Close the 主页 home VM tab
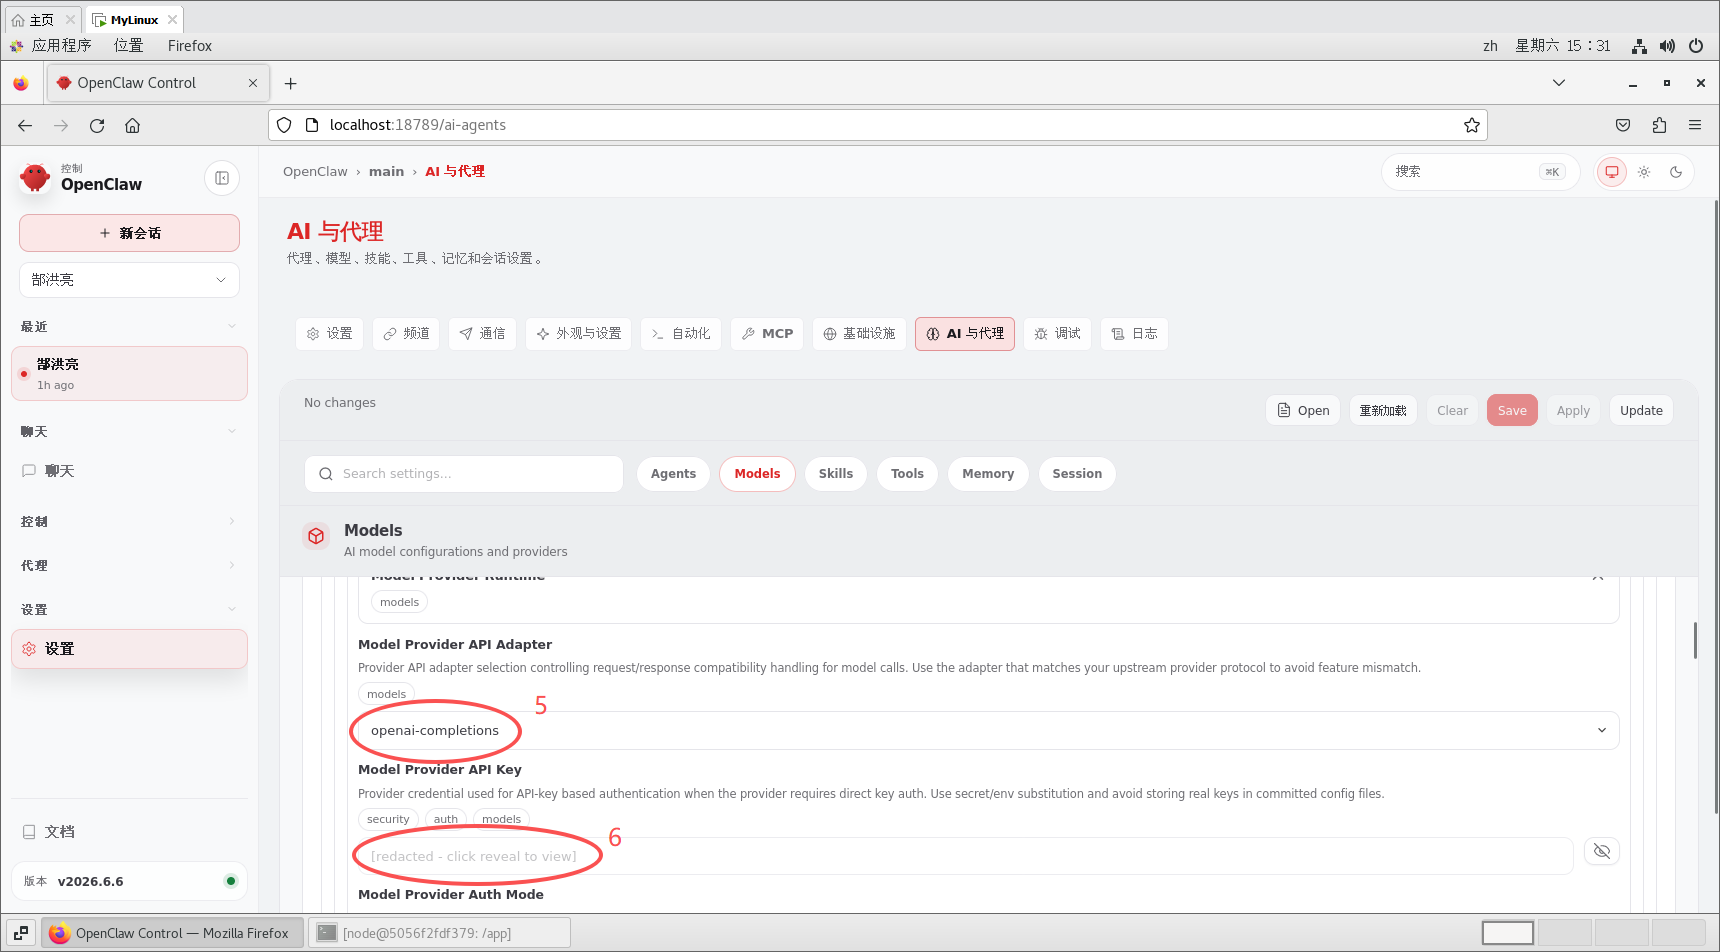The width and height of the screenshot is (1720, 952). tap(70, 20)
